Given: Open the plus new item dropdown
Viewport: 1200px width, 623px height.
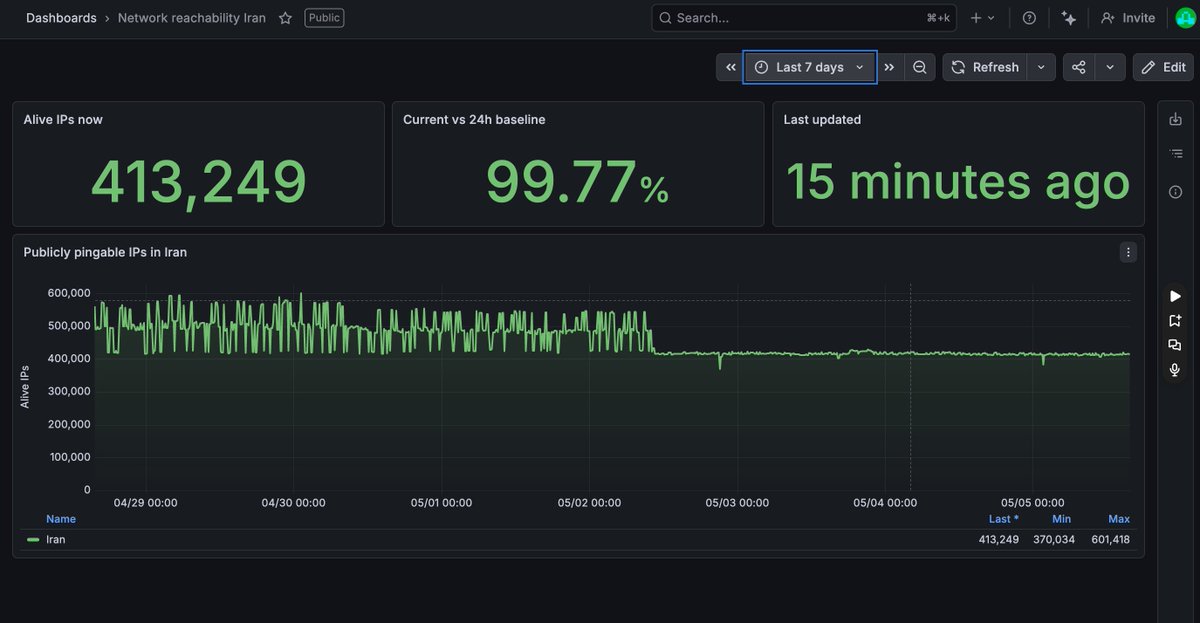Looking at the screenshot, I should point(983,18).
